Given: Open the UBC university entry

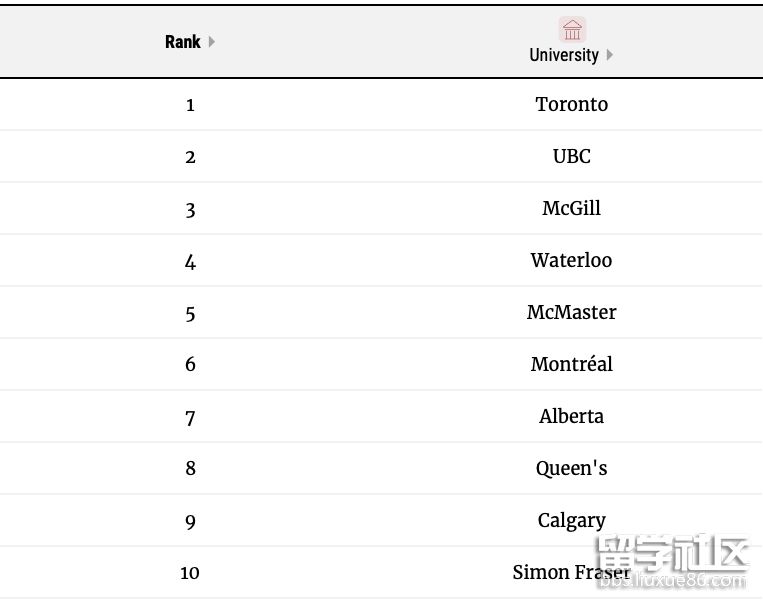Looking at the screenshot, I should (572, 156).
